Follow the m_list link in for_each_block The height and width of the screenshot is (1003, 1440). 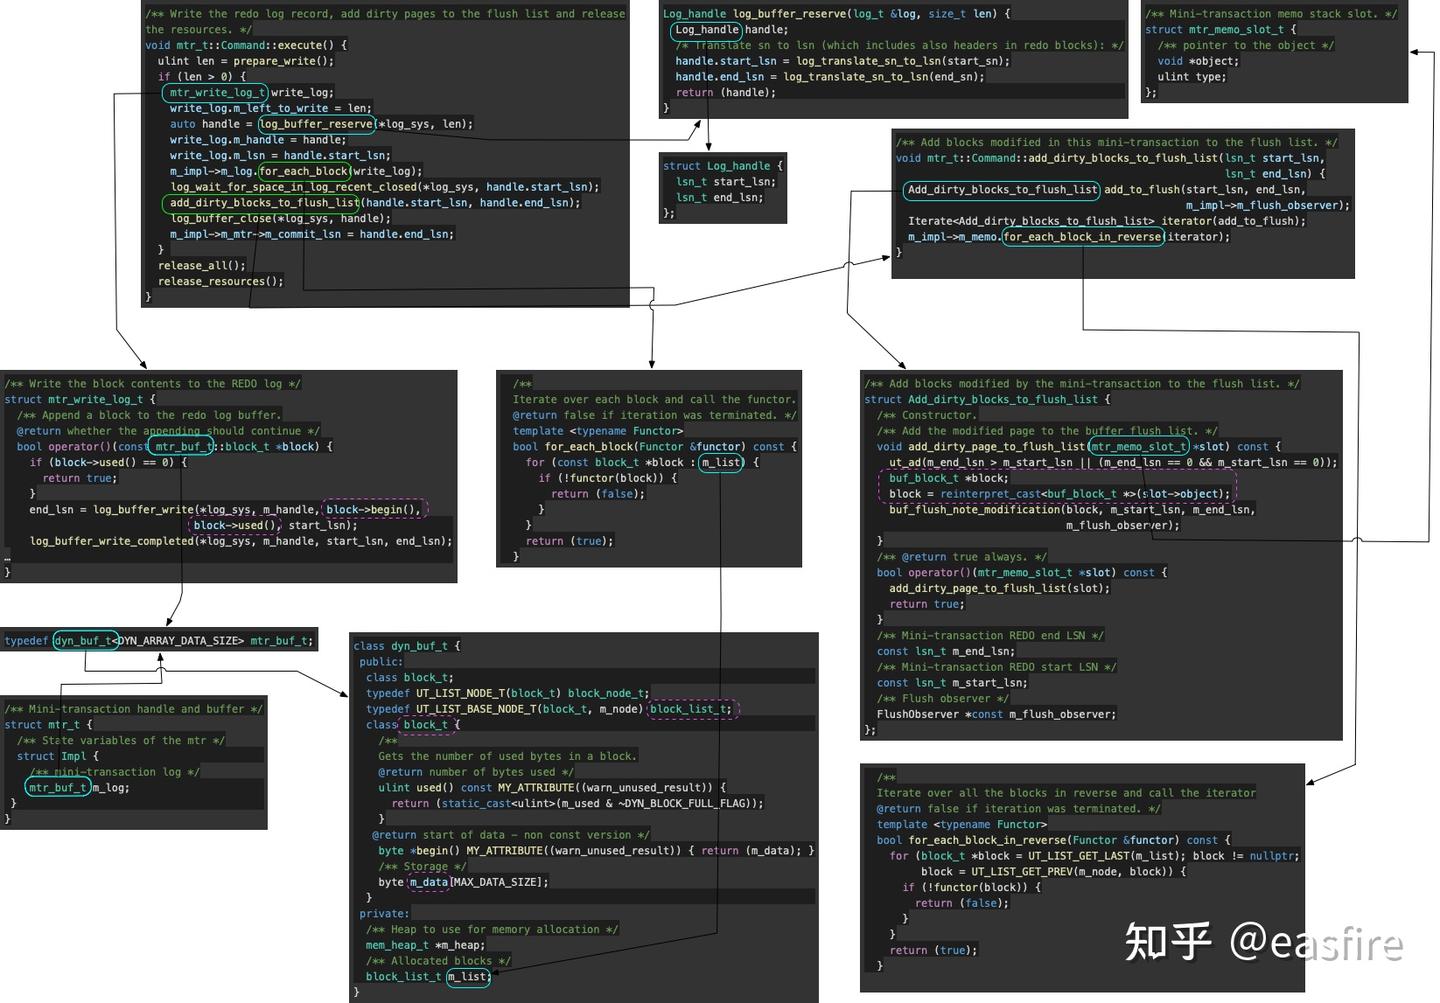pos(721,462)
